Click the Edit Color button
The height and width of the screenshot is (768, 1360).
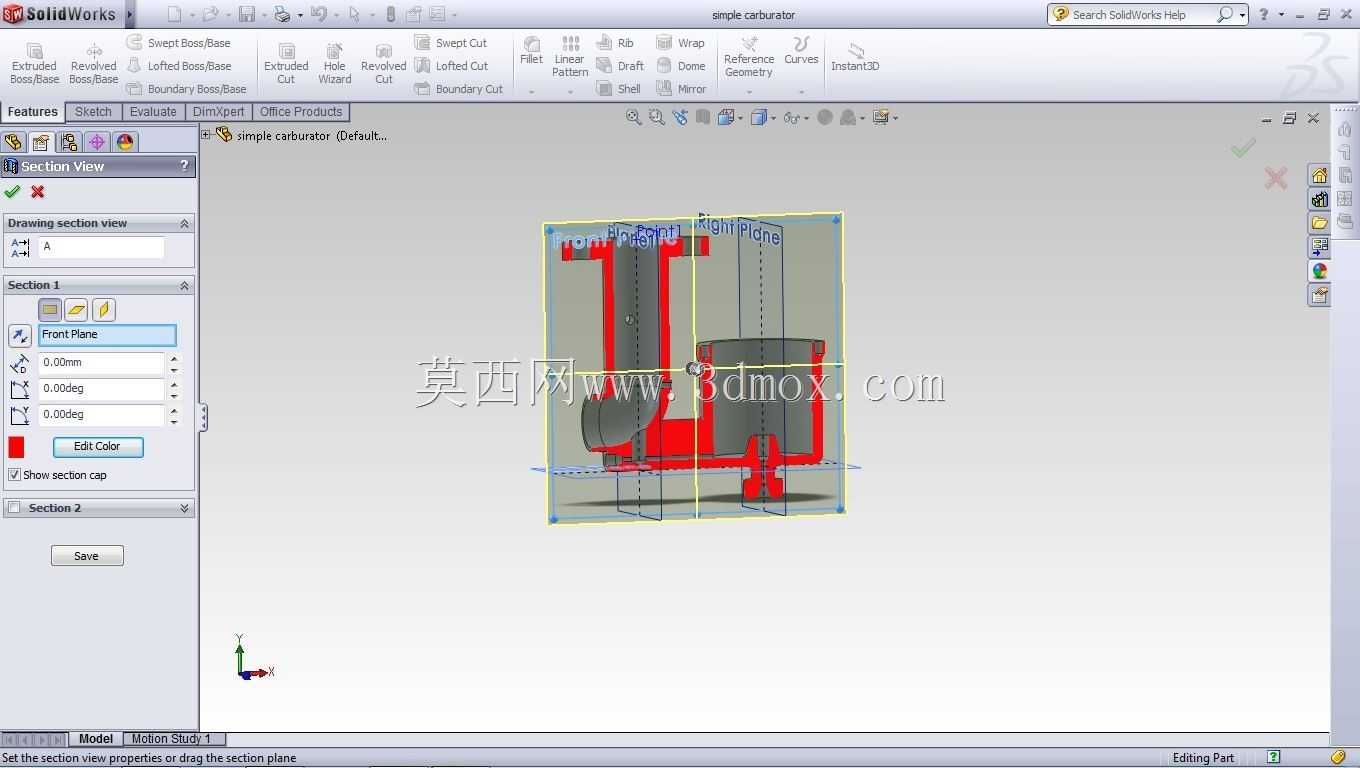97,447
